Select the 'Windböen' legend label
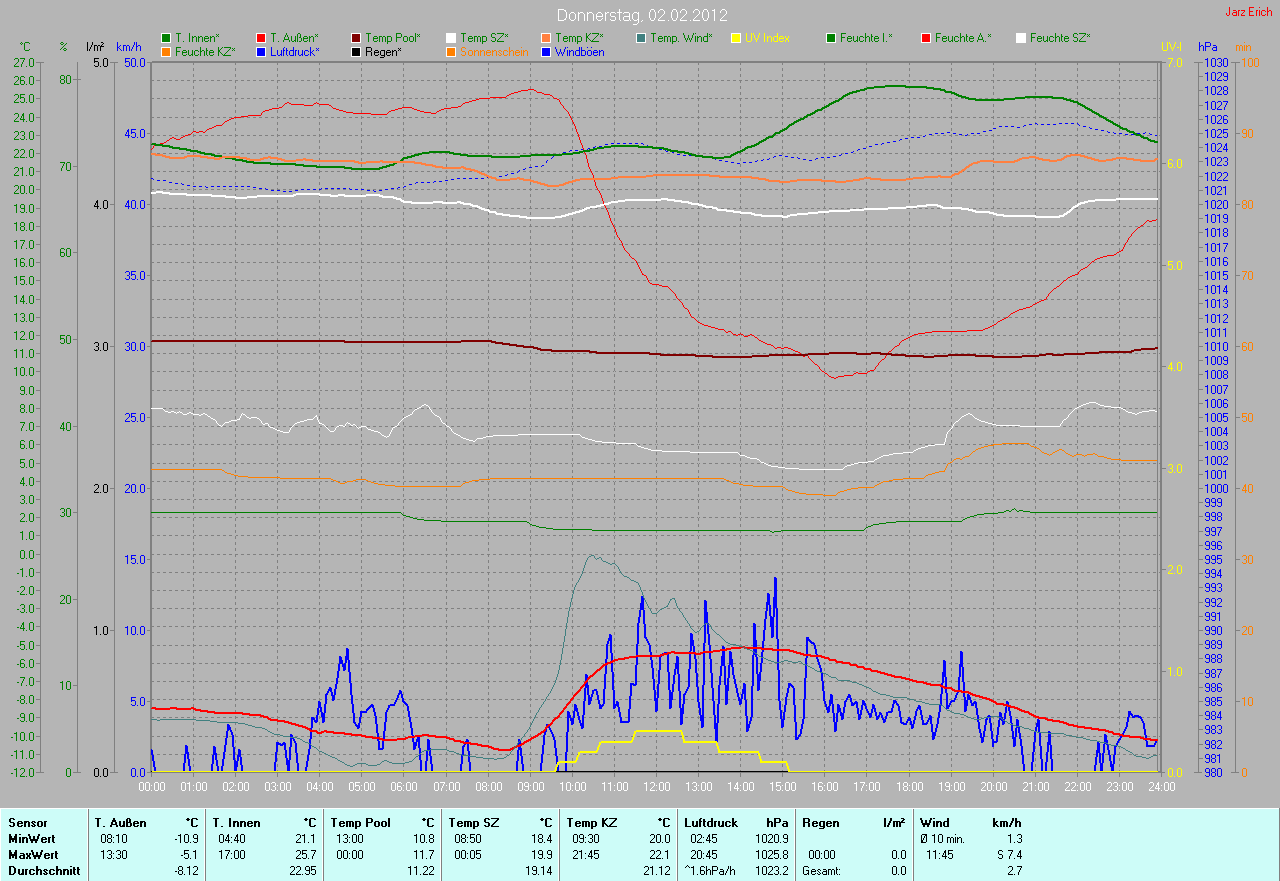The image size is (1280, 881). click(x=579, y=51)
